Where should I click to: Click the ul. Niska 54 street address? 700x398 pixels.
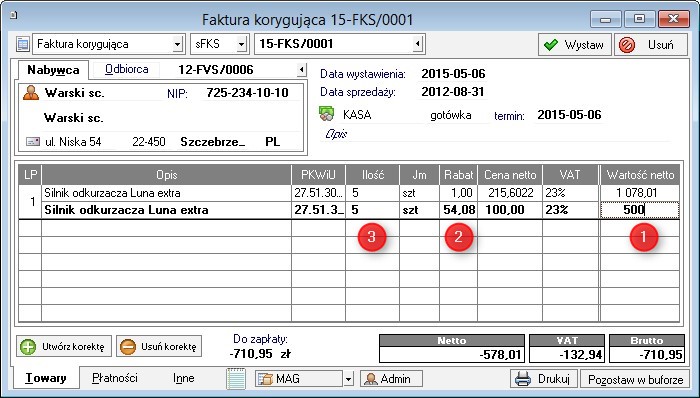[73, 142]
